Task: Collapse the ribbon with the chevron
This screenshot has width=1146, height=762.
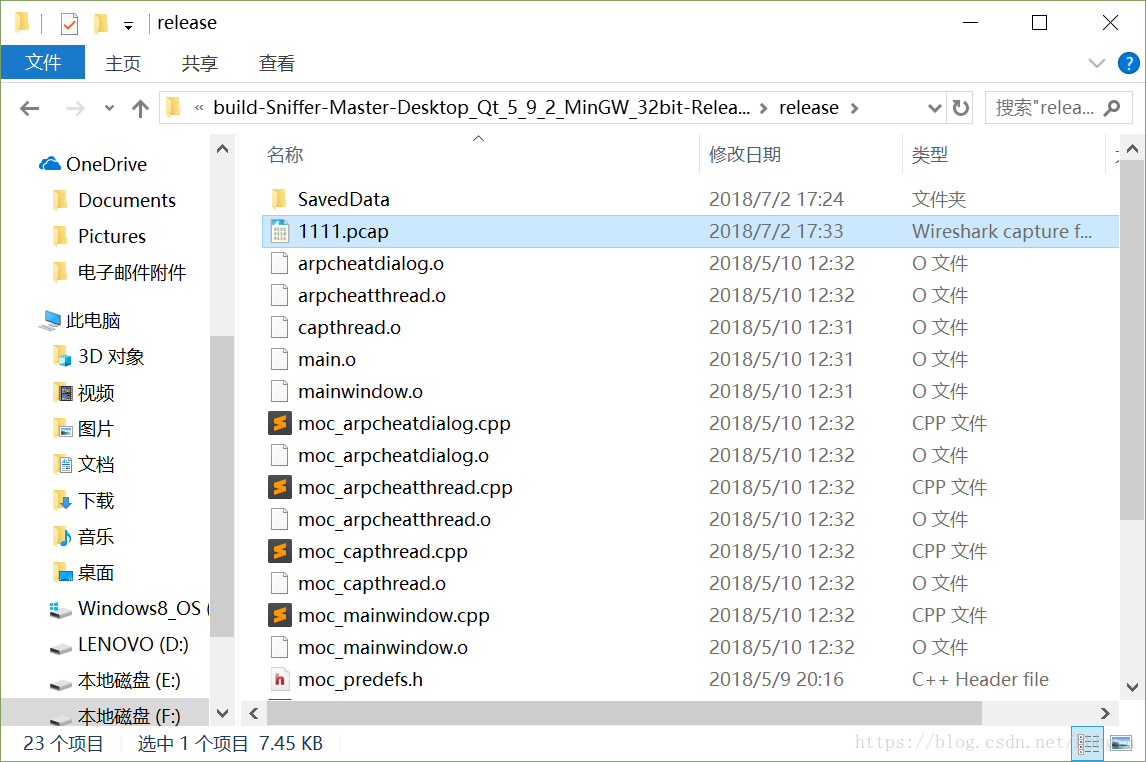Action: click(1097, 62)
